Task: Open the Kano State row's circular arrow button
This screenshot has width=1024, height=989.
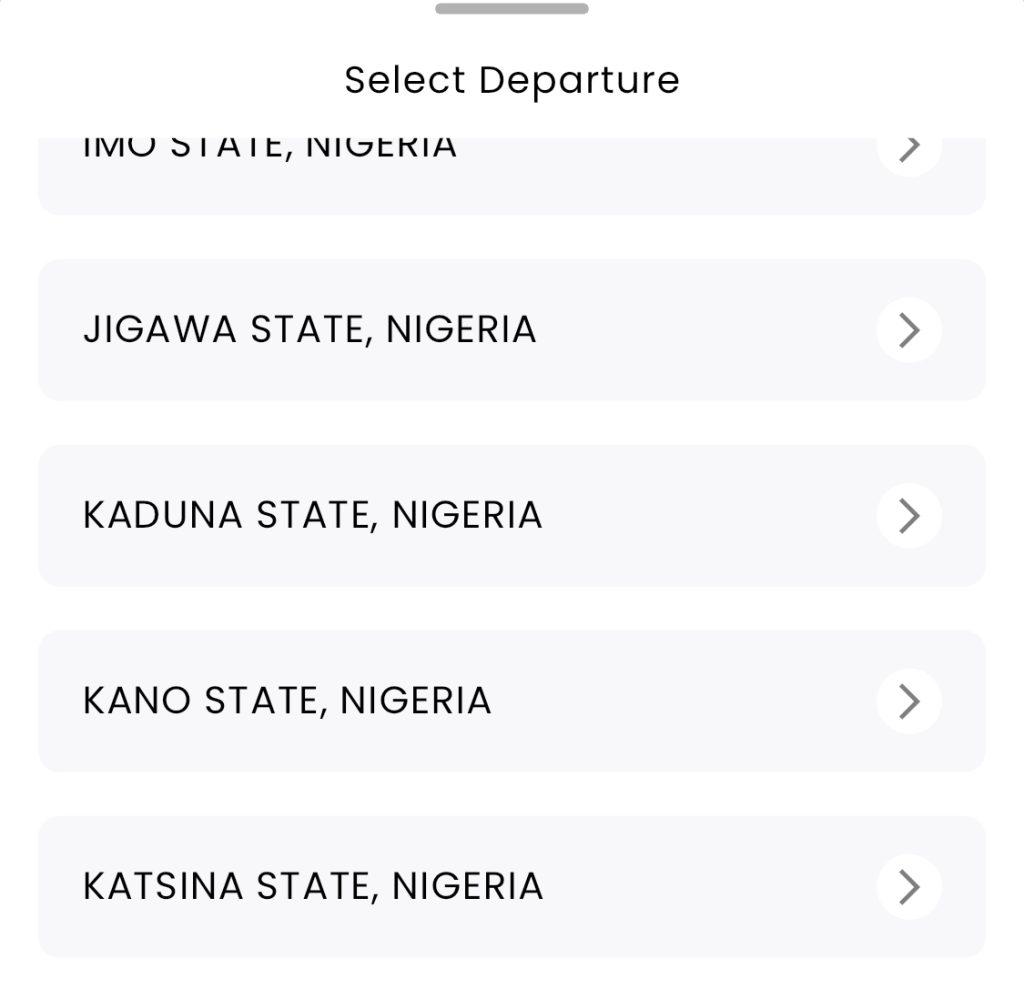Action: pos(908,701)
